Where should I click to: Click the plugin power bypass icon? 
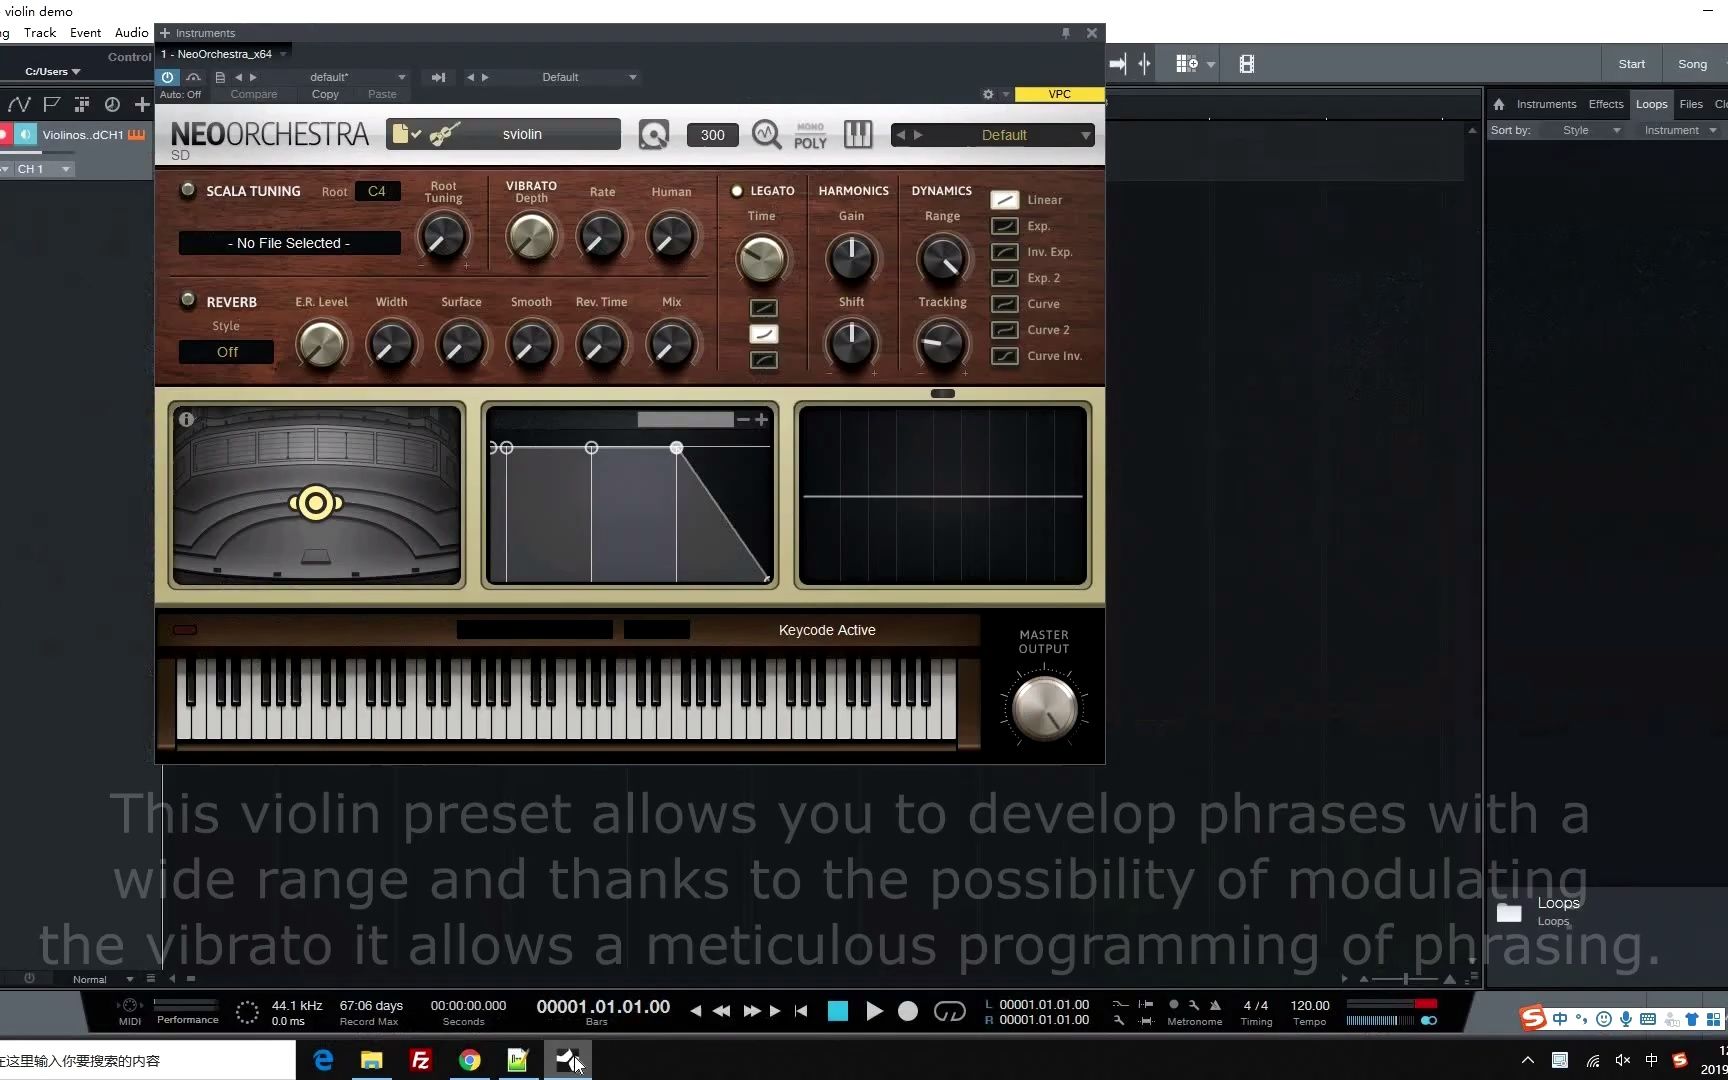coord(168,77)
